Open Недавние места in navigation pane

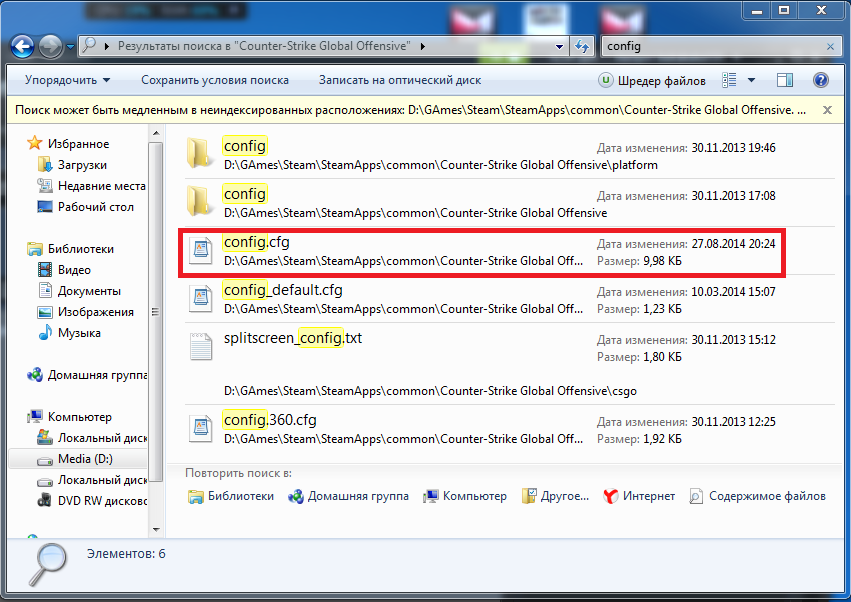[x=101, y=186]
